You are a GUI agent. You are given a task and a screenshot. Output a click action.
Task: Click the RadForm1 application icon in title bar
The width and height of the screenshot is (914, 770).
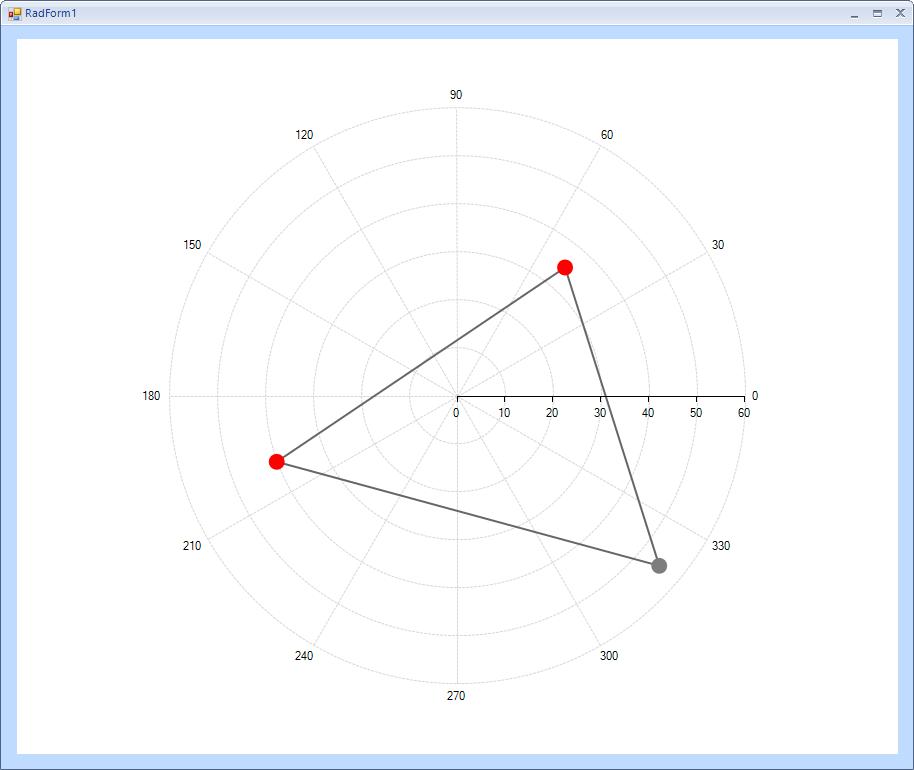click(x=15, y=13)
